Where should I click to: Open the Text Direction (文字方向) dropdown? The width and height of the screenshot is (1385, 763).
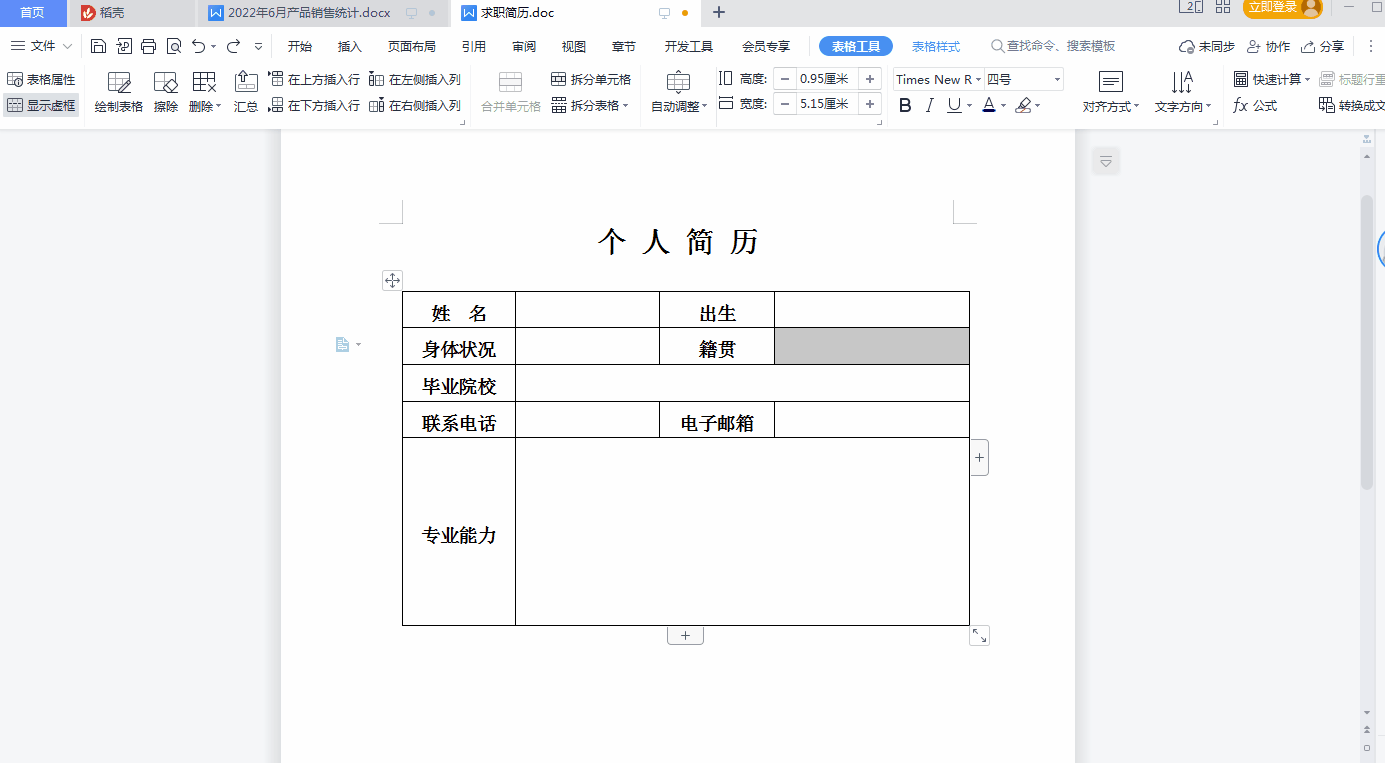[x=1183, y=92]
